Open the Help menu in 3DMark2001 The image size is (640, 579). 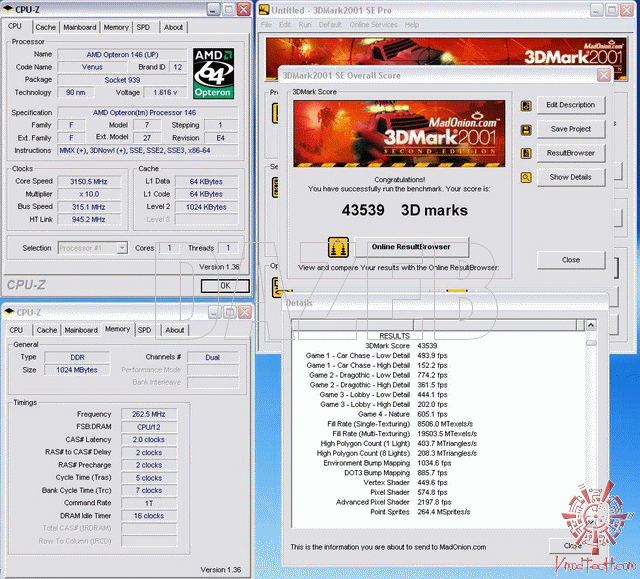pyautogui.click(x=412, y=25)
